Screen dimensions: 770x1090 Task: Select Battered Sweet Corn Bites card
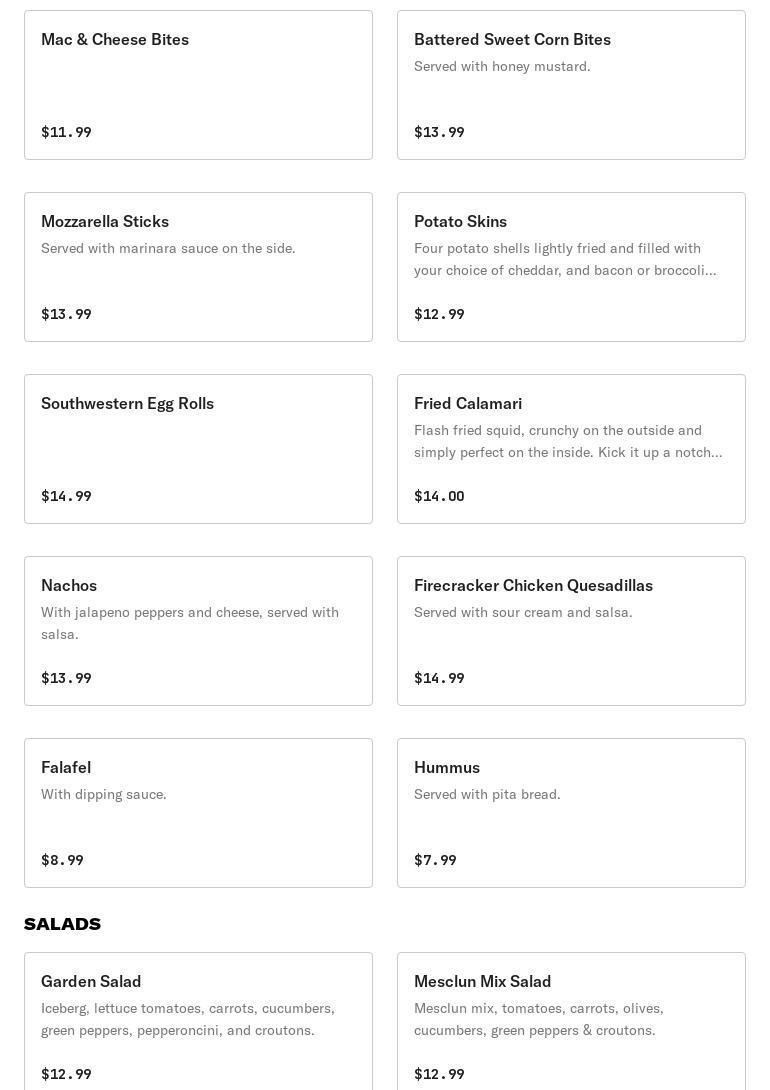571,85
